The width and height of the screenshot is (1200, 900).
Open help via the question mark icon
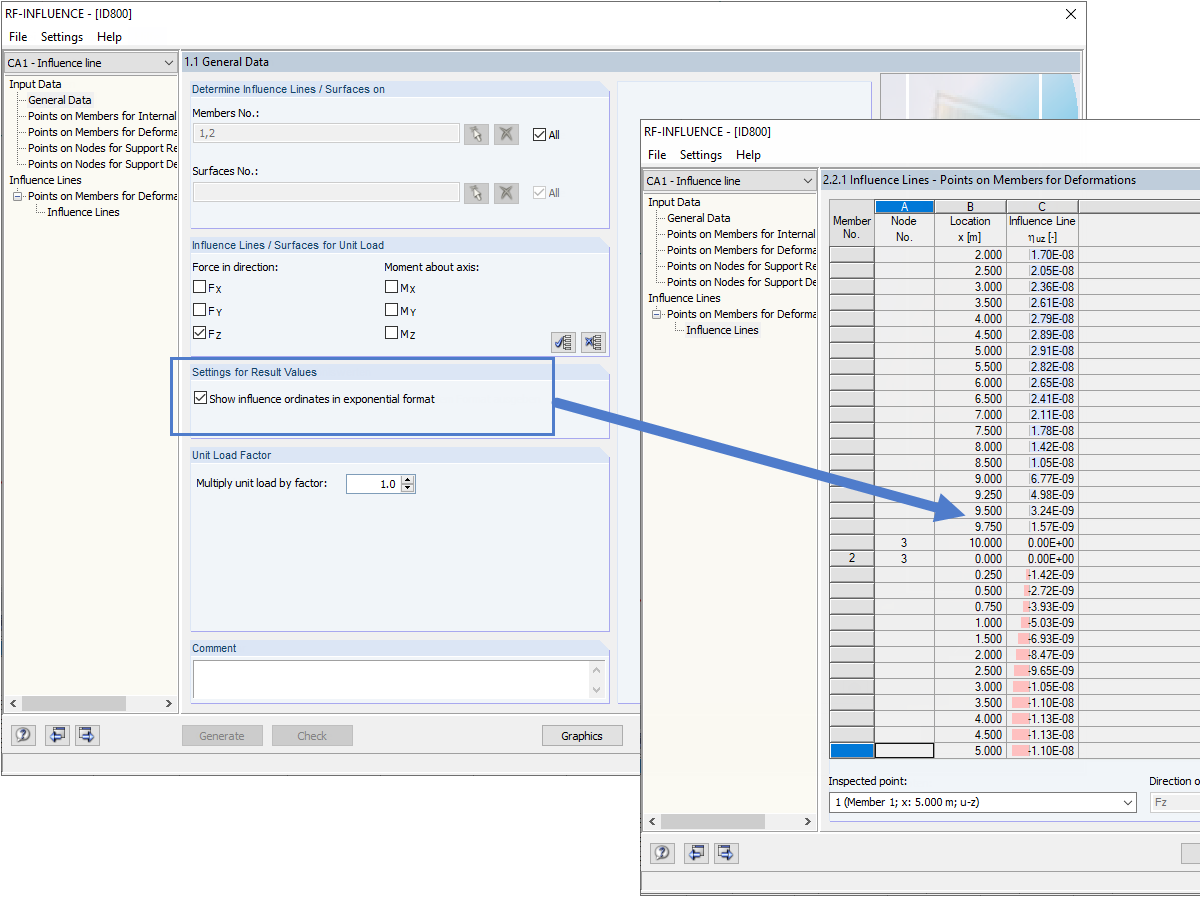tap(663, 853)
